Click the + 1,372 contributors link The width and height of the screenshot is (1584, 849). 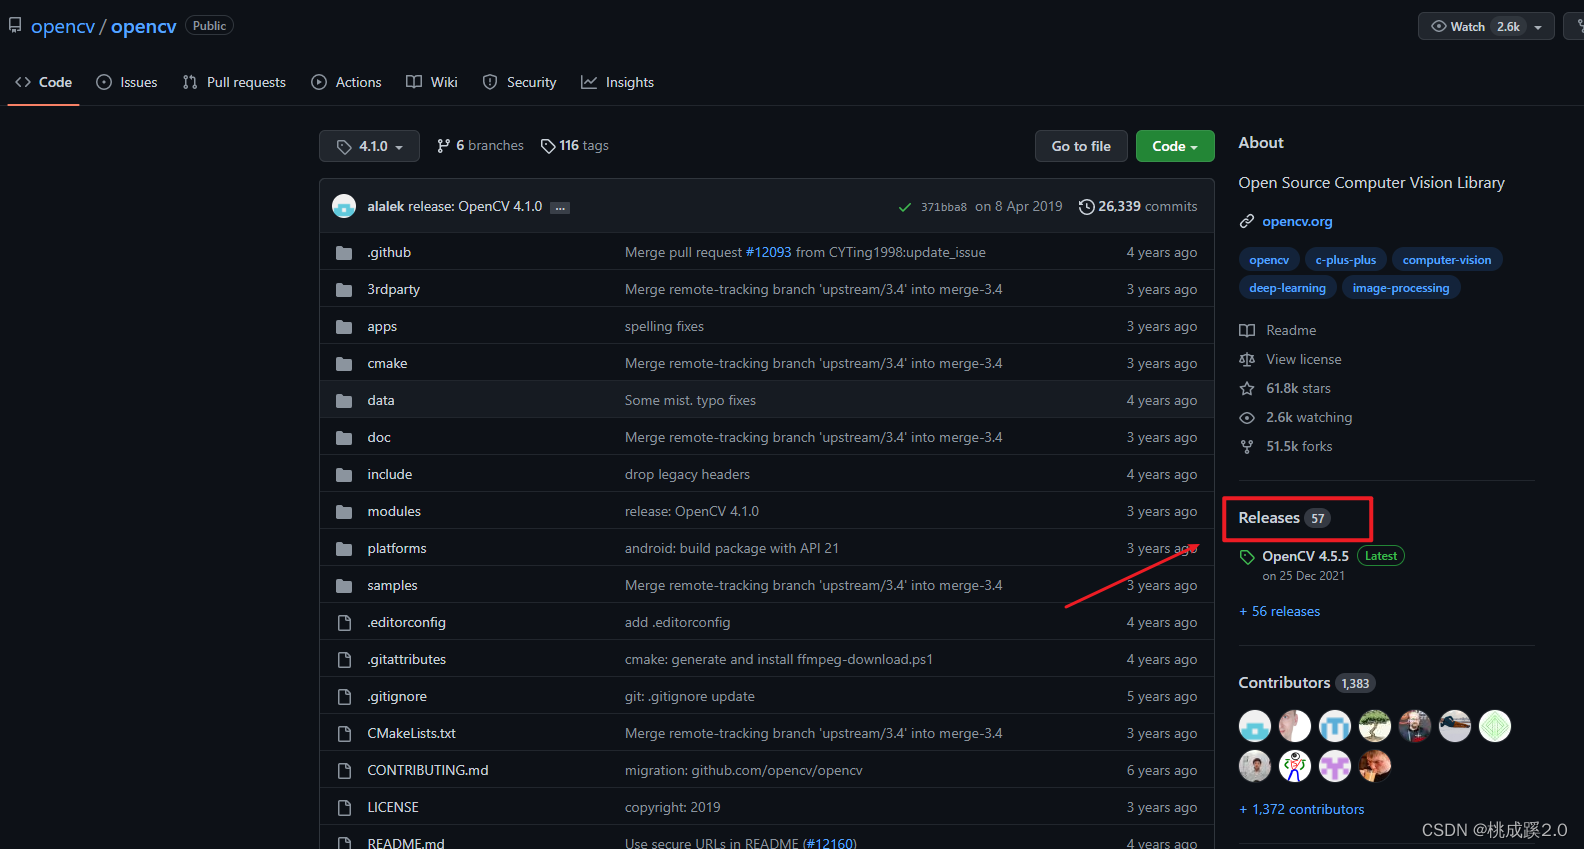(x=1301, y=809)
